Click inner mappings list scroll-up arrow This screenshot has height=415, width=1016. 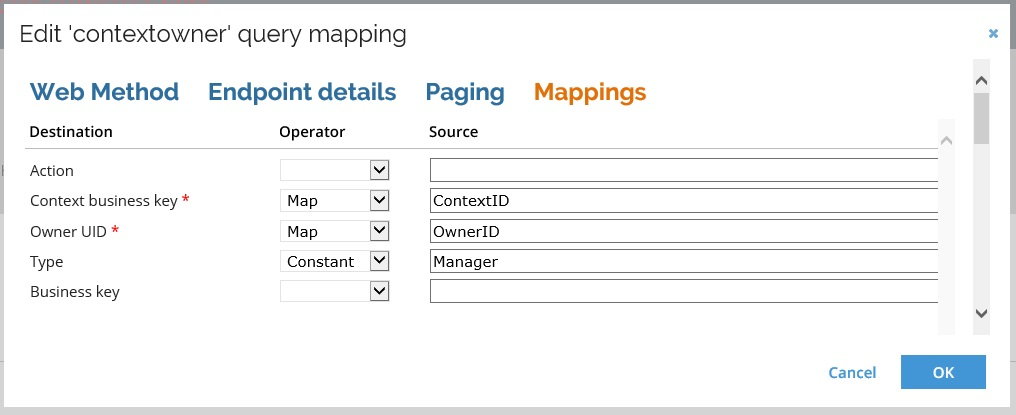click(947, 140)
